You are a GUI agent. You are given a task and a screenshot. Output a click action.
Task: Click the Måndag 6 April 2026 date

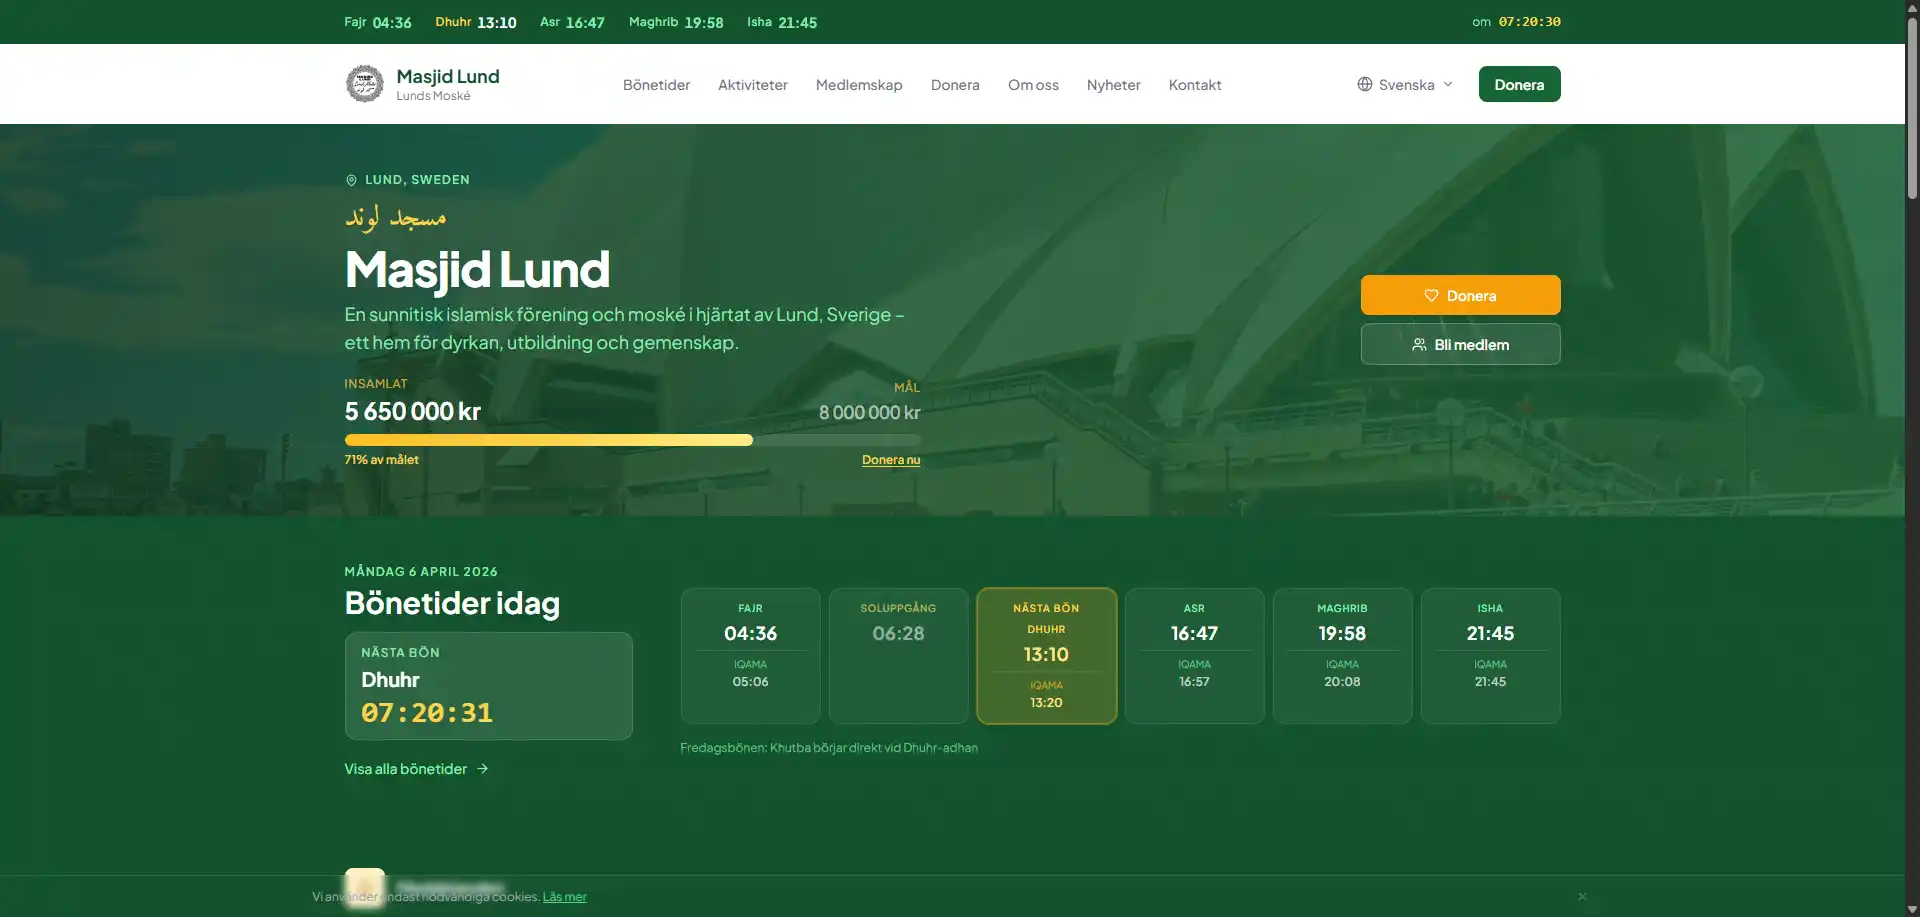[421, 572]
